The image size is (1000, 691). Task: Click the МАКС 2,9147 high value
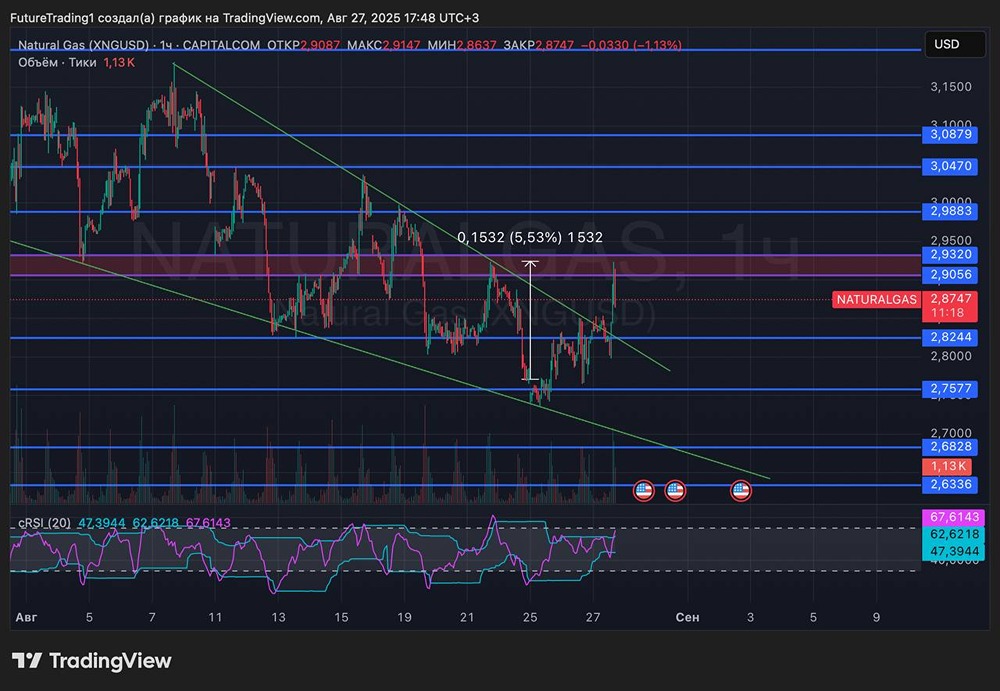(384, 45)
